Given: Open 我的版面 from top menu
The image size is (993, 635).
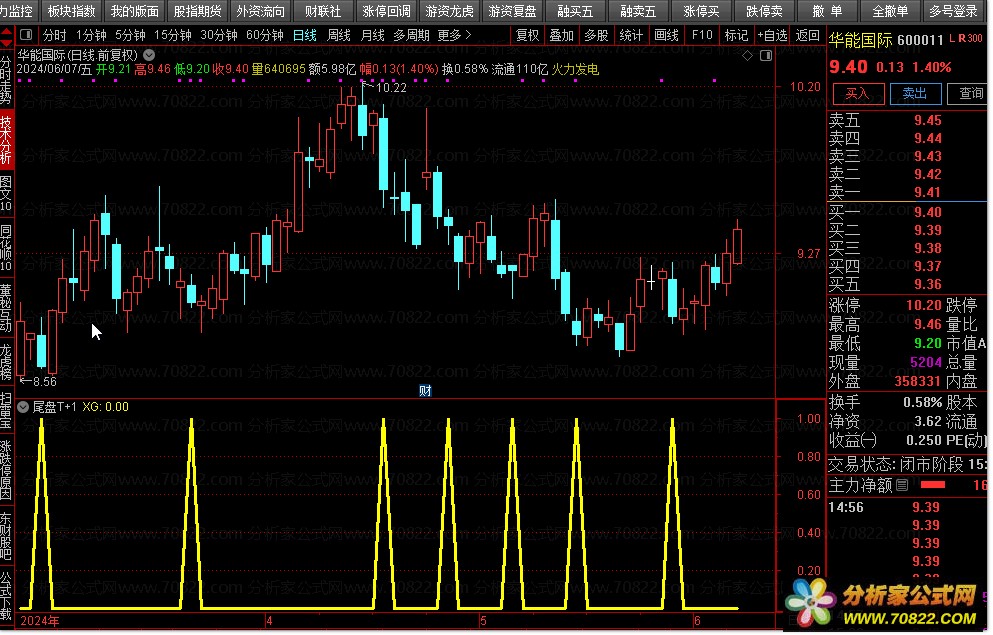Looking at the screenshot, I should (134, 11).
